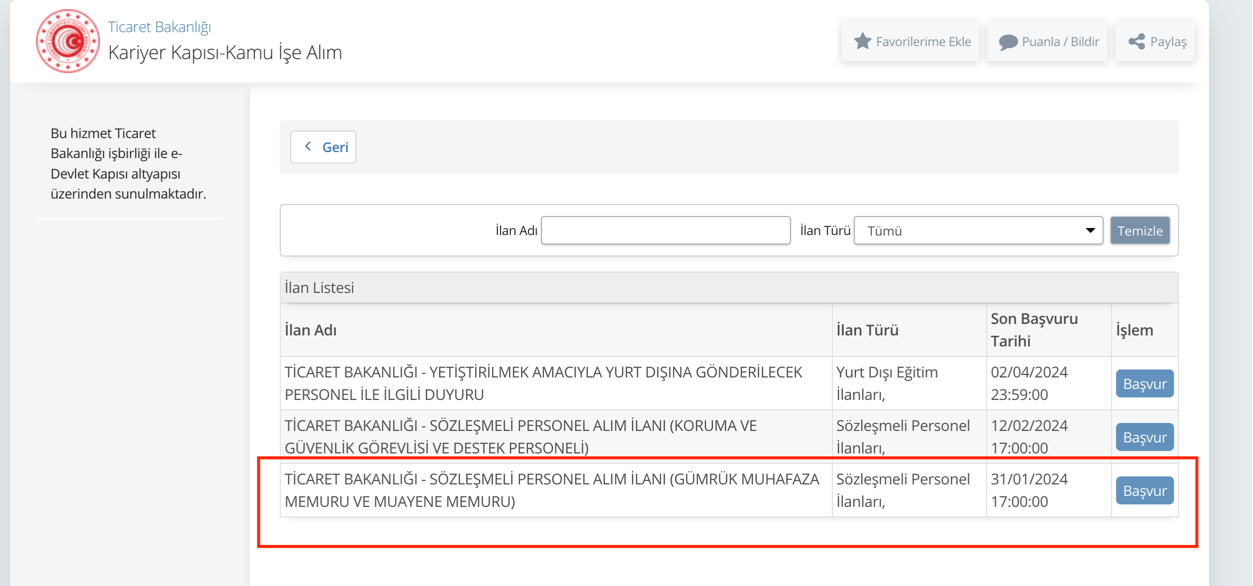
Task: Open the İlan Türü Tümü dropdown
Action: (x=978, y=230)
